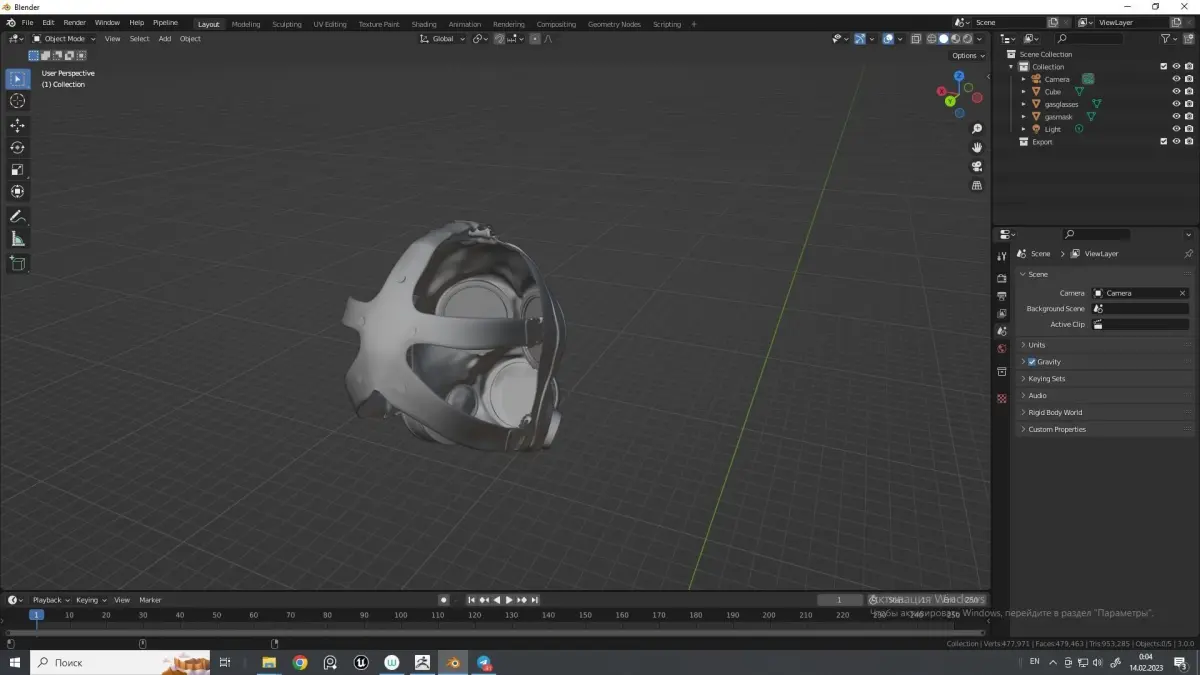Toggle X-ray view in viewport header
Viewport: 1200px width, 675px height.
pos(914,39)
